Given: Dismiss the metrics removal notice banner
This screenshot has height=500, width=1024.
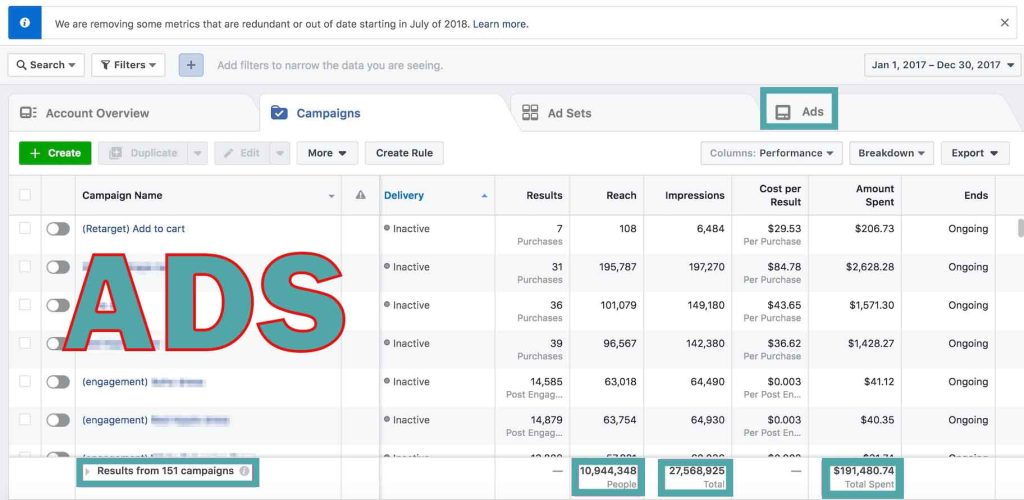Looking at the screenshot, I should coord(1004,23).
